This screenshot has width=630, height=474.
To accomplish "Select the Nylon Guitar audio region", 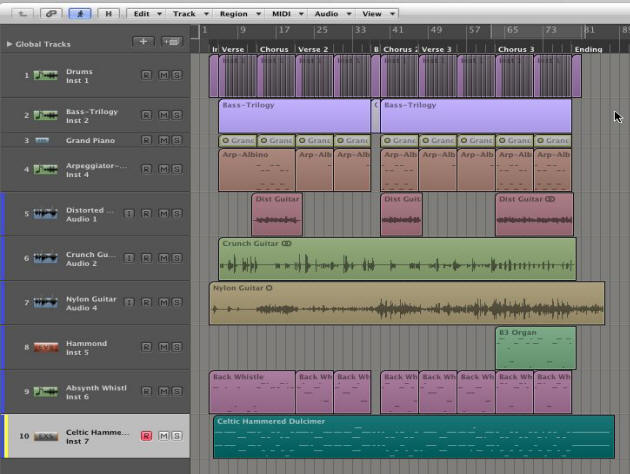I will pyautogui.click(x=407, y=303).
